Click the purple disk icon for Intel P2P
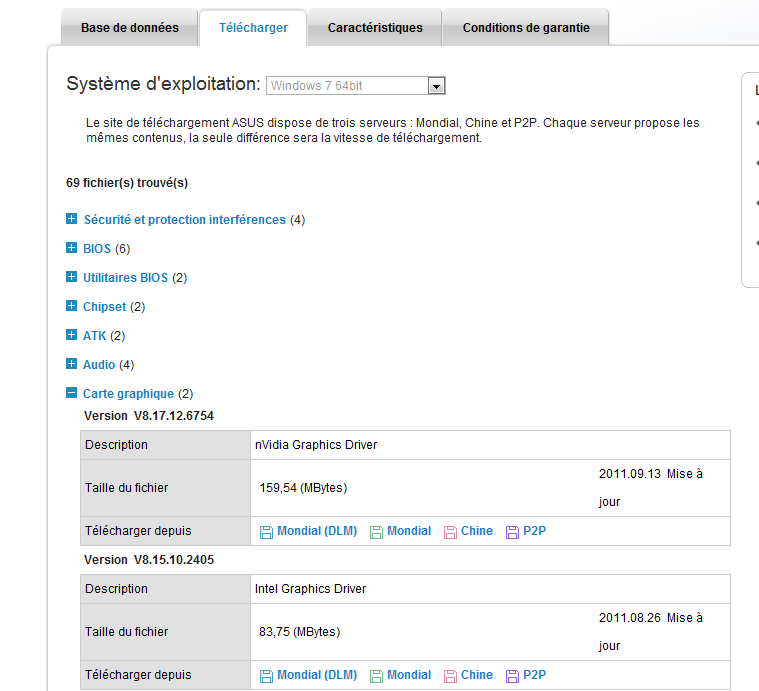Screen dimensions: 759x691 512,676
